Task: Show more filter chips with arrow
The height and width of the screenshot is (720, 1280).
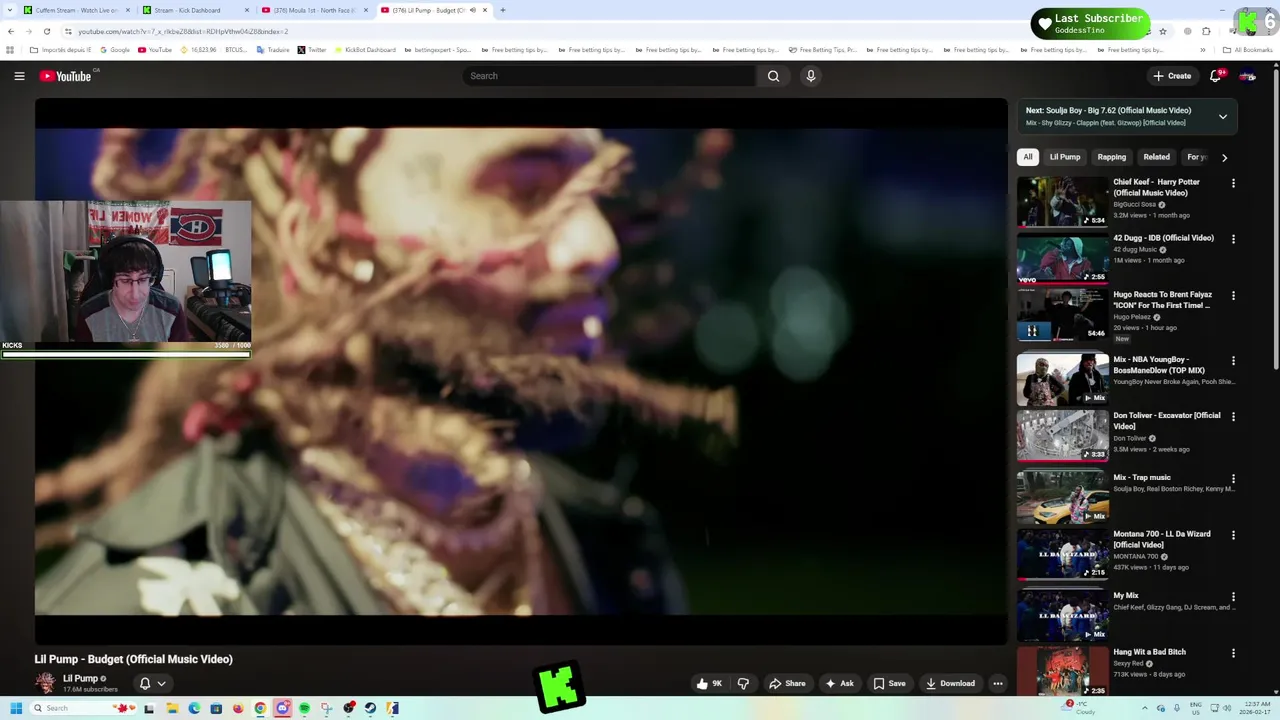Action: point(1224,157)
